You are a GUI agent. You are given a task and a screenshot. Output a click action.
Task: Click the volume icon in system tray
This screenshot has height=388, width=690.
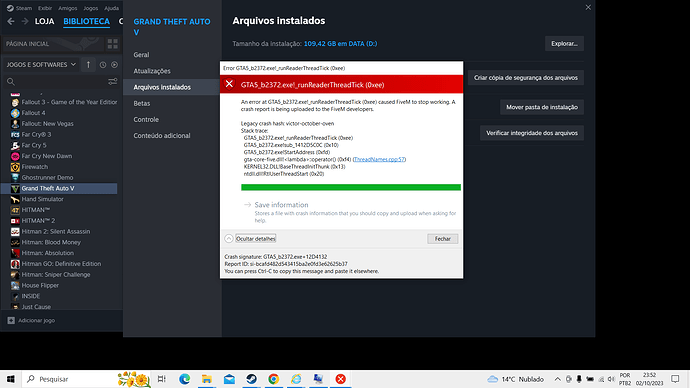pyautogui.click(x=611, y=379)
